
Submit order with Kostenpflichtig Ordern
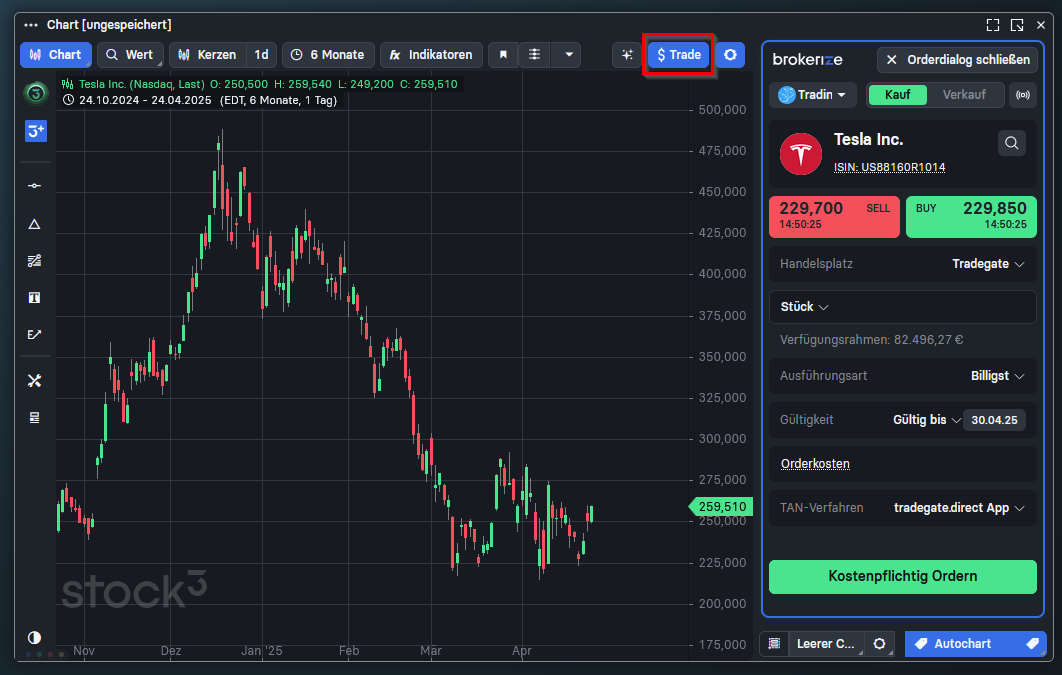point(903,577)
